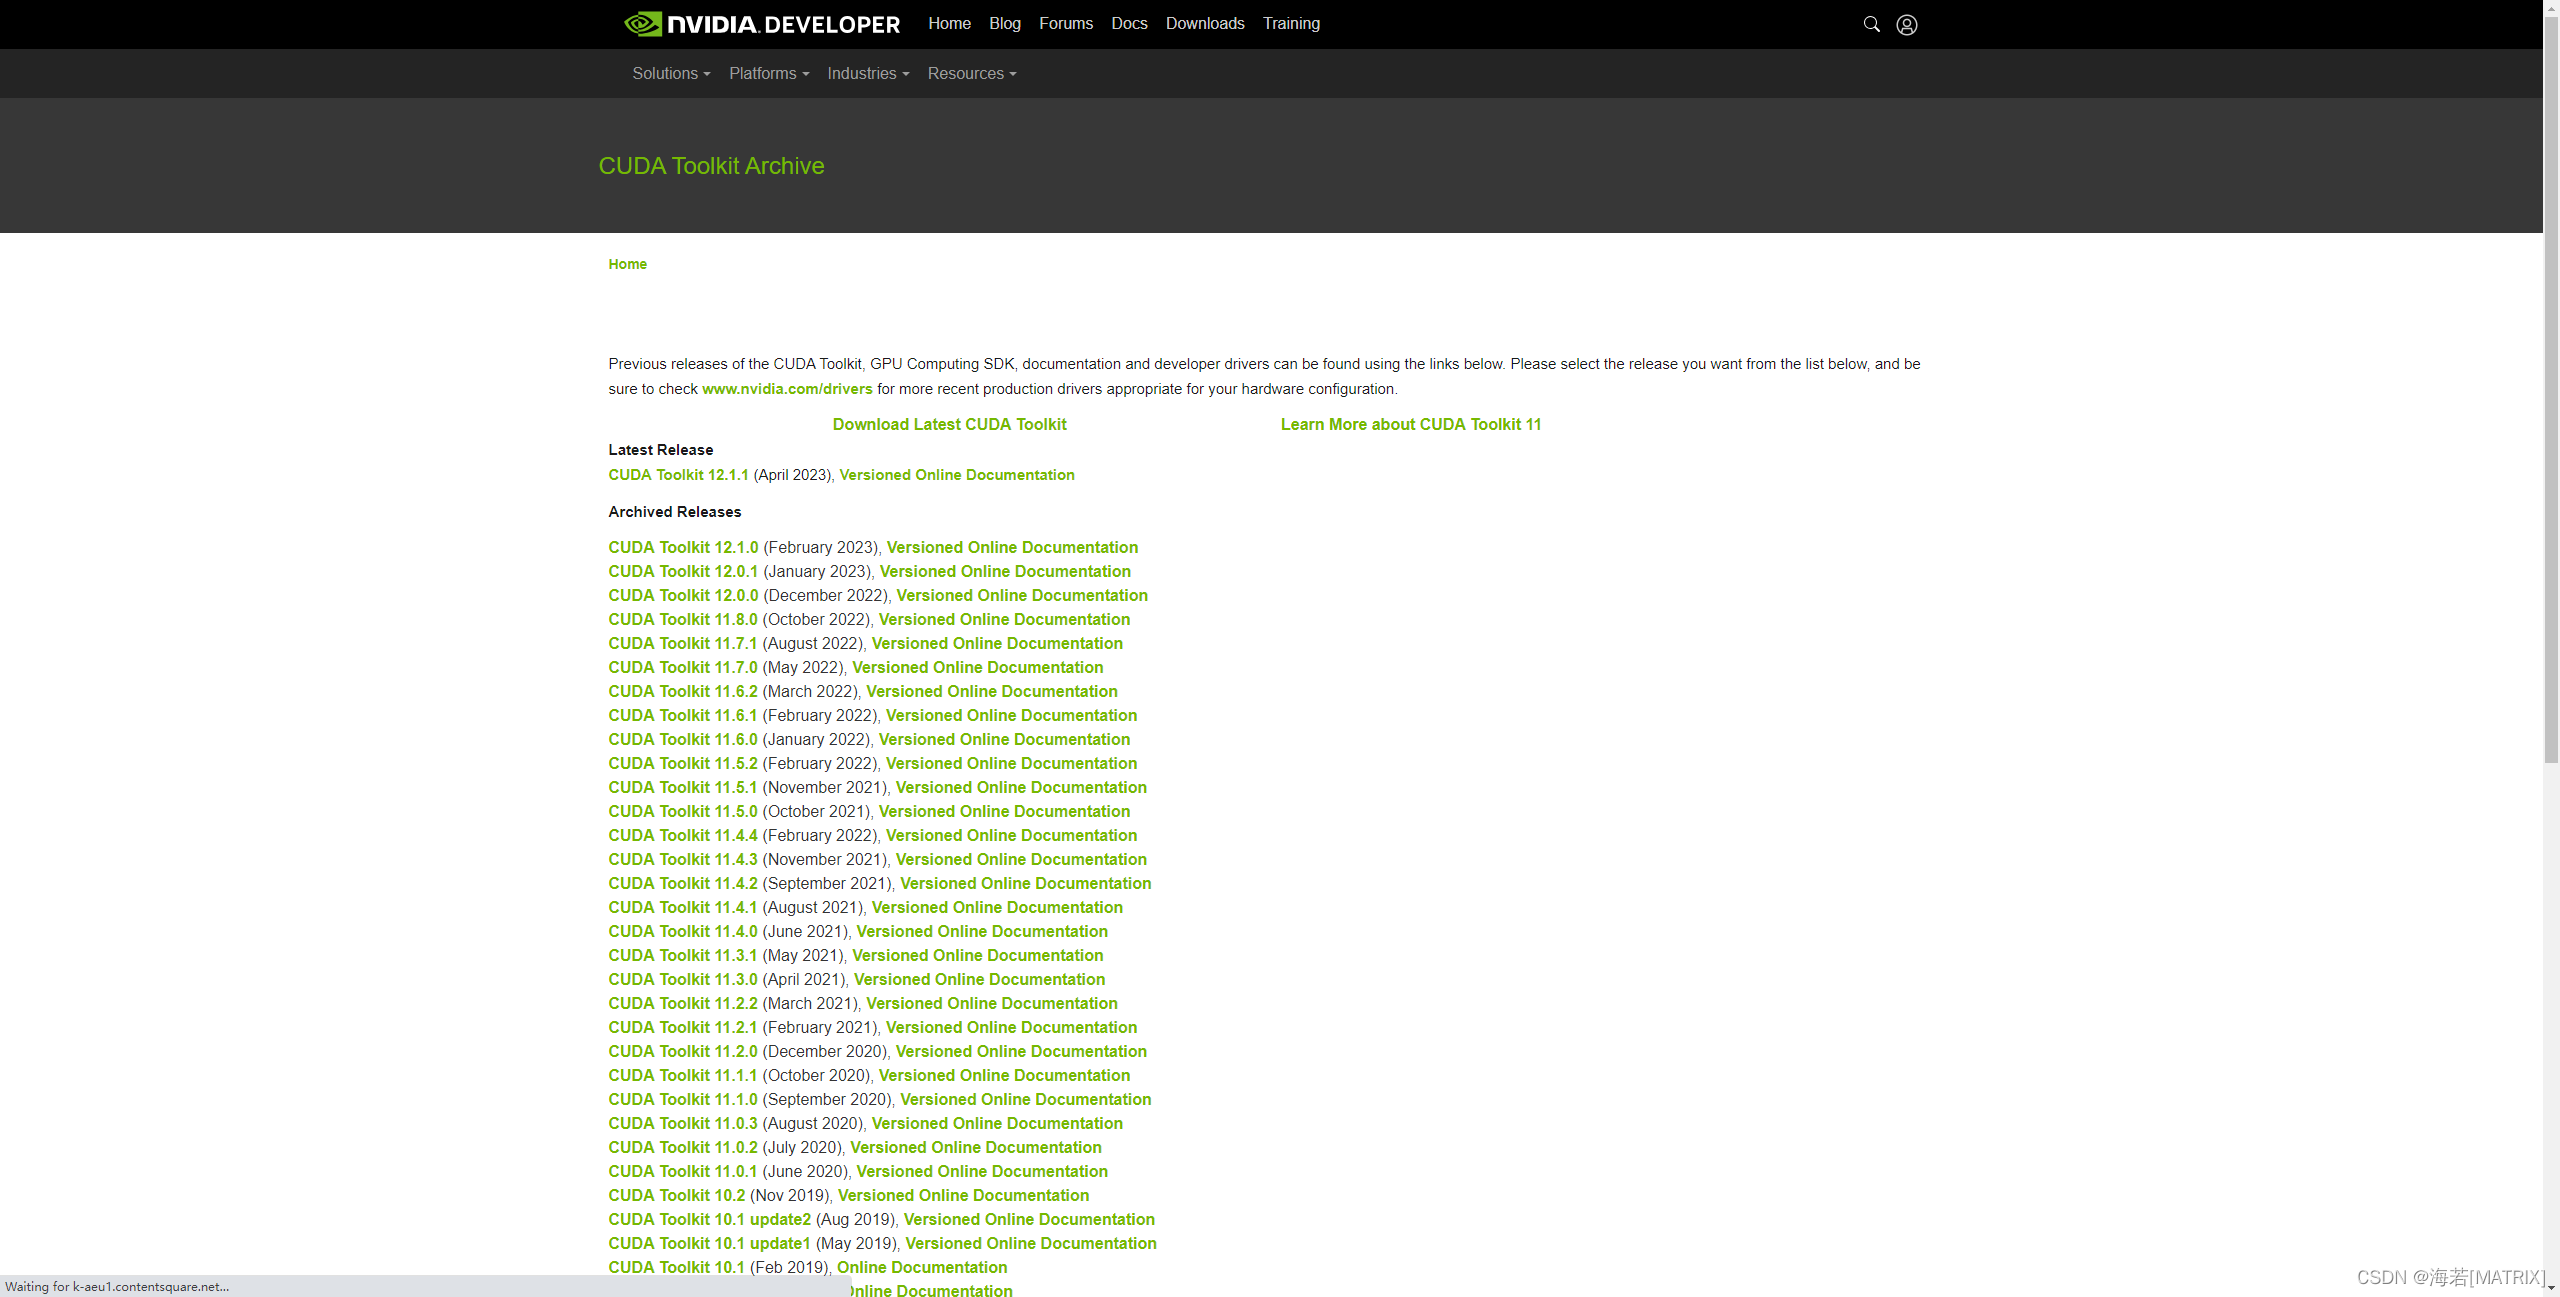
Task: Open the CUDA Toolkit 10.2 link
Action: (676, 1195)
